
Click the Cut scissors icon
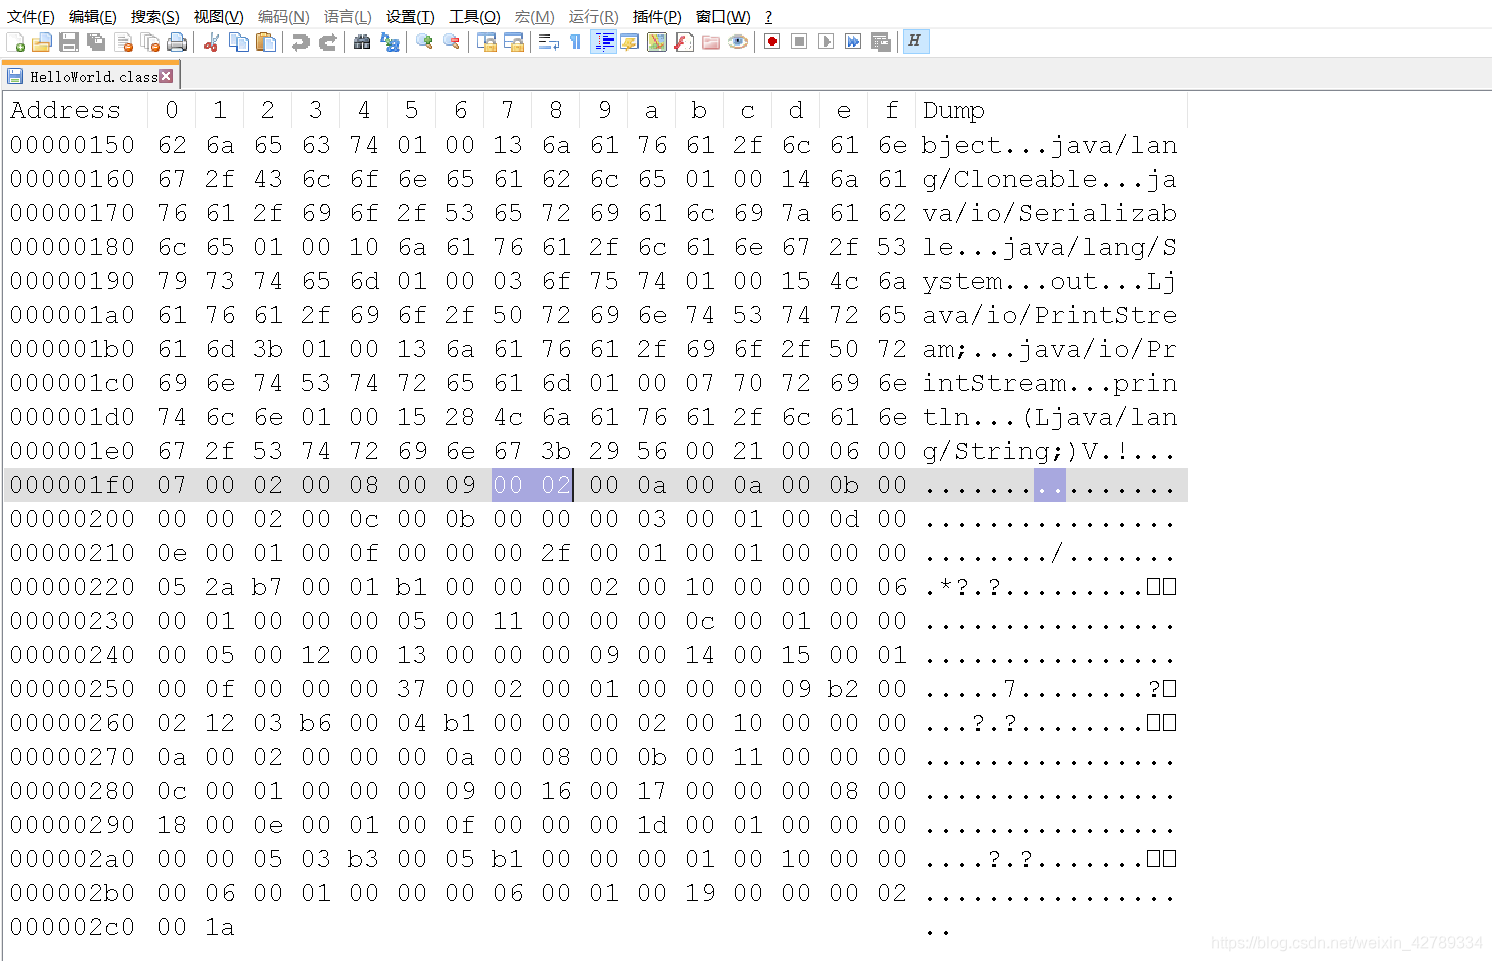[212, 42]
